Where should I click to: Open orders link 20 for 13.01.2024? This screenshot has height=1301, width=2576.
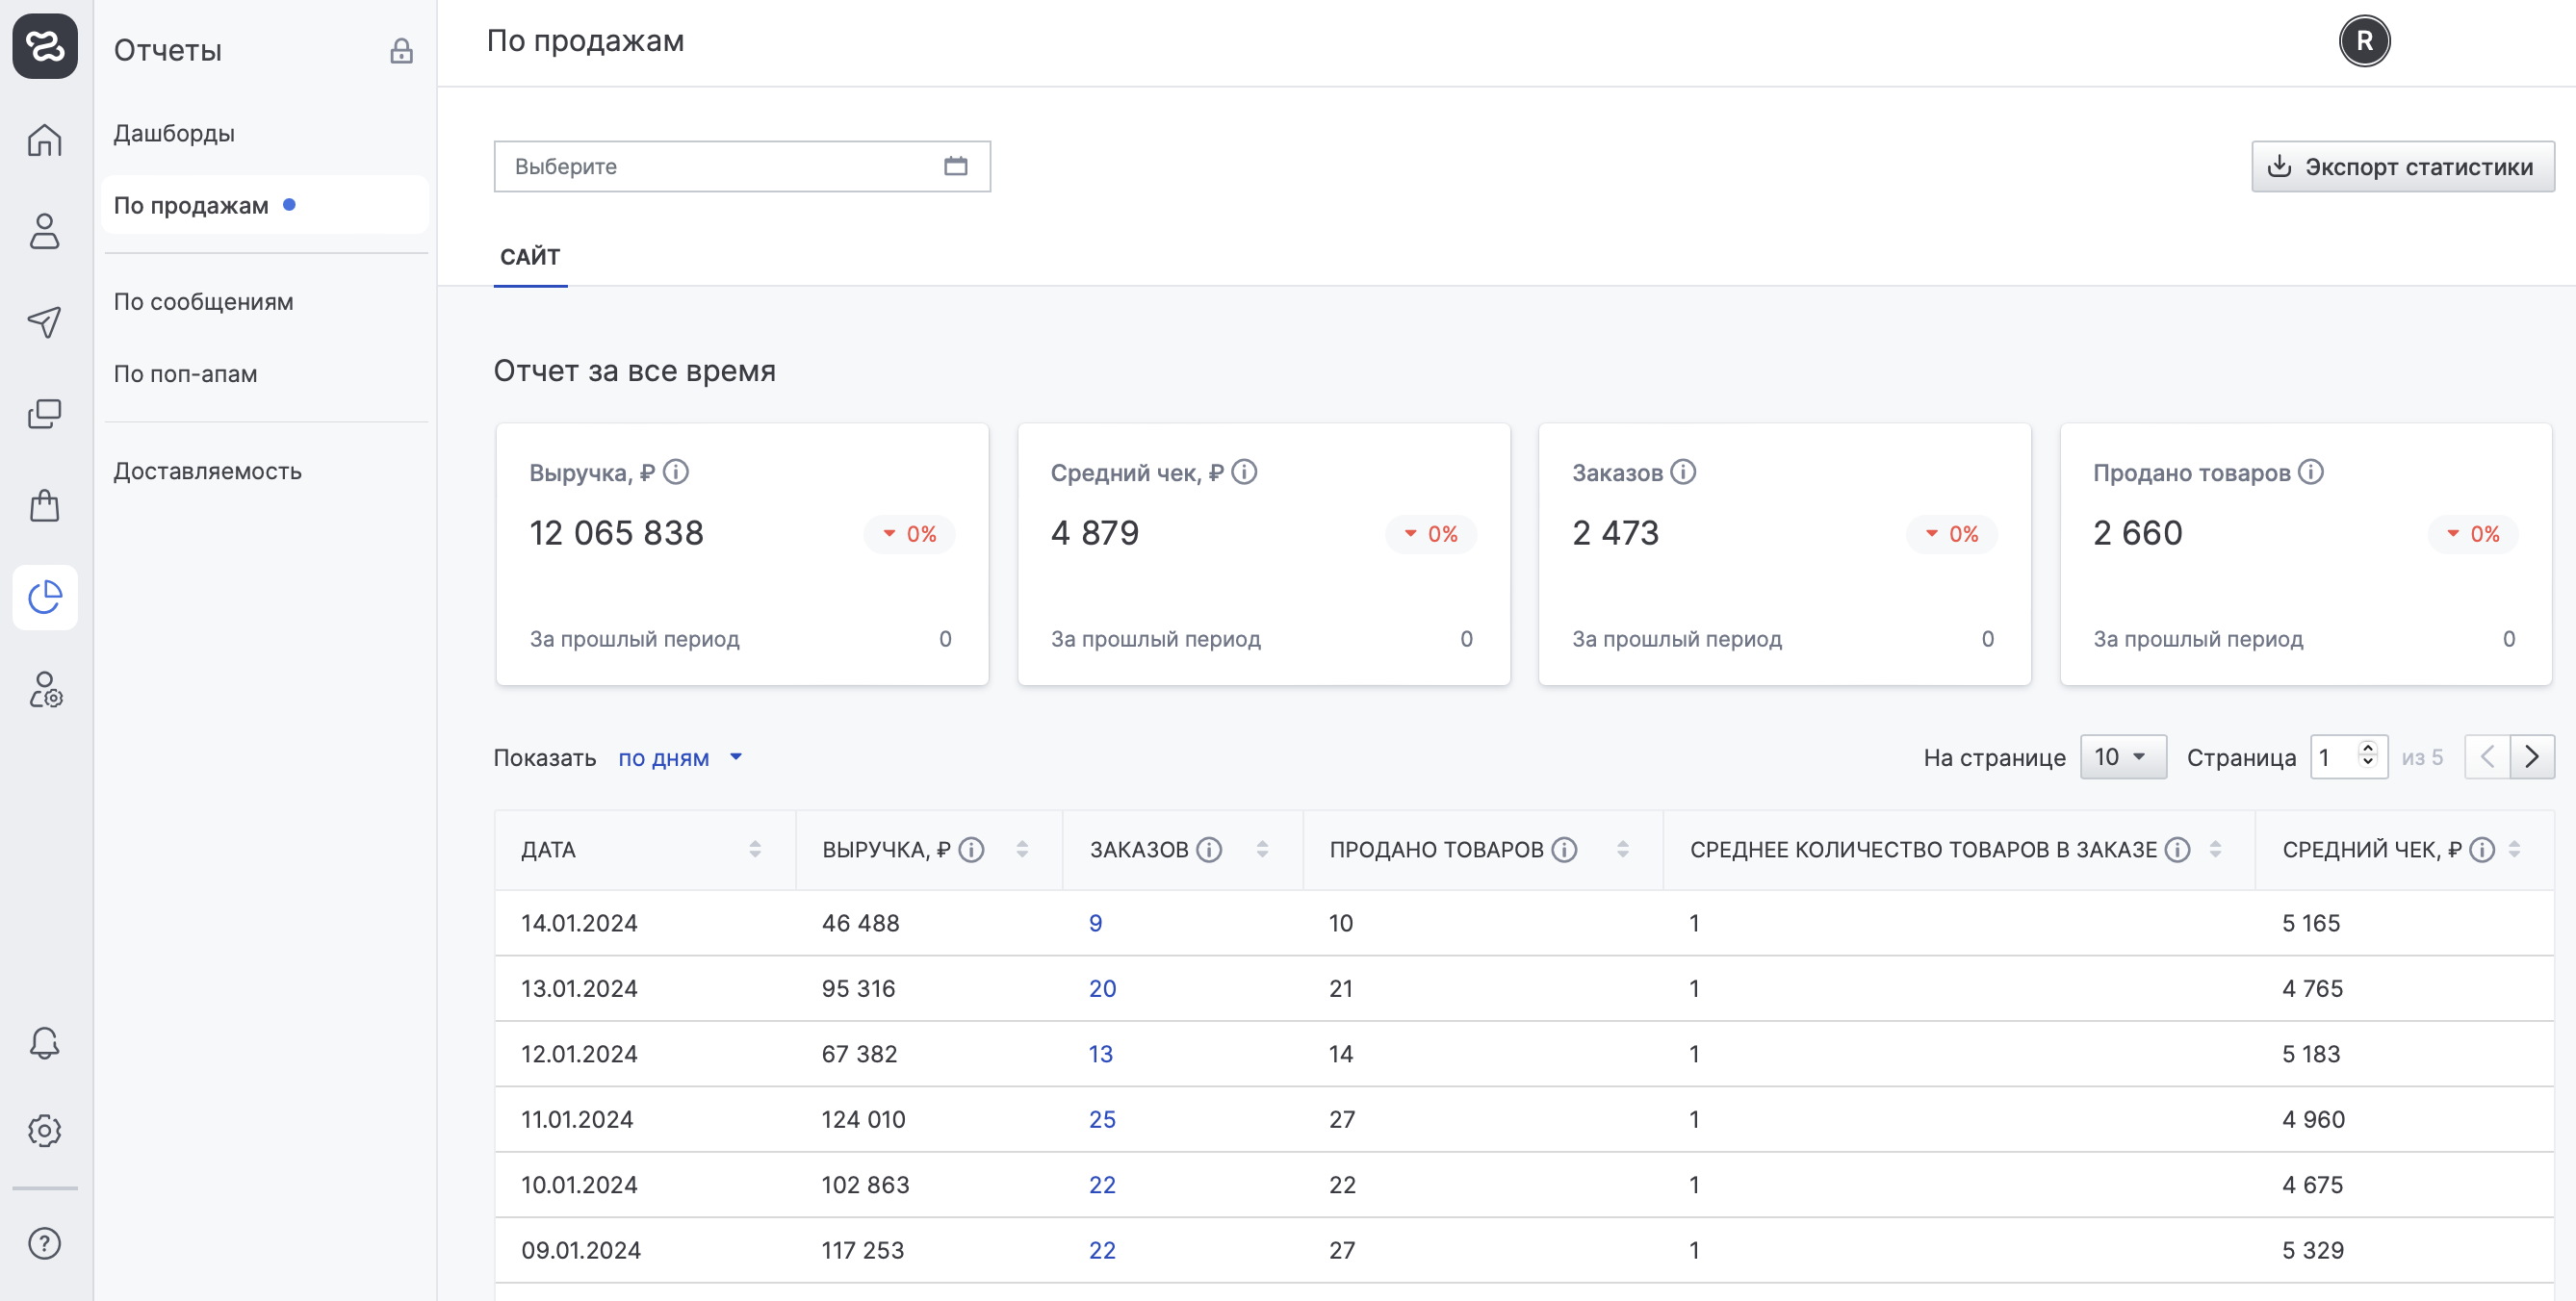pos(1102,988)
